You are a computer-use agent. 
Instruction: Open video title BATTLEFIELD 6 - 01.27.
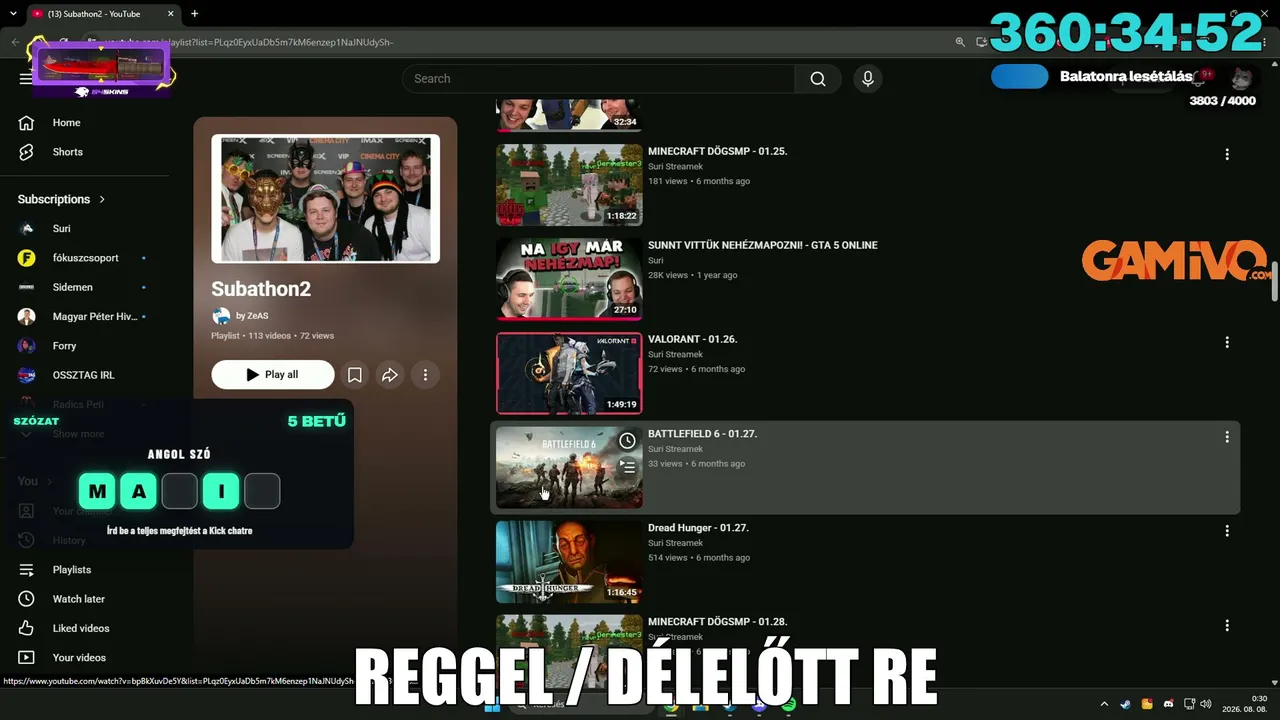702,434
